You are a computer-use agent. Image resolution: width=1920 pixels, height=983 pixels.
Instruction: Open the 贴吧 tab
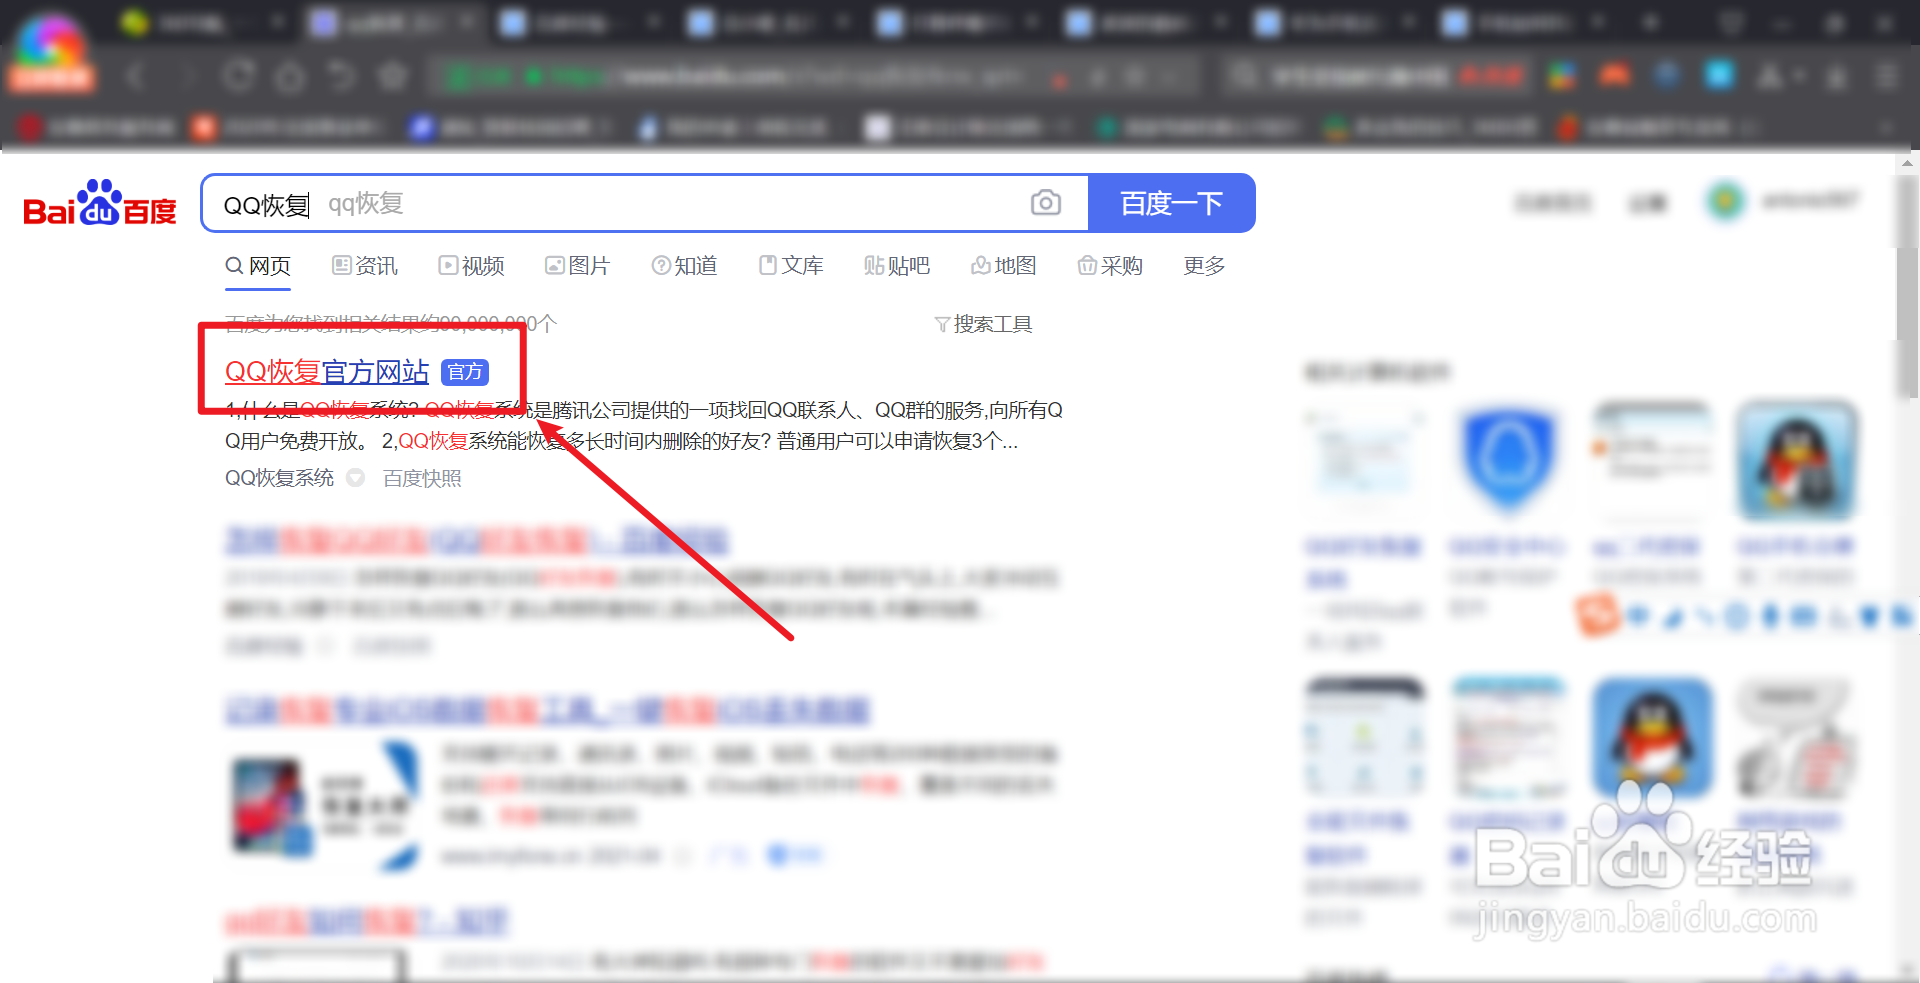(x=897, y=266)
